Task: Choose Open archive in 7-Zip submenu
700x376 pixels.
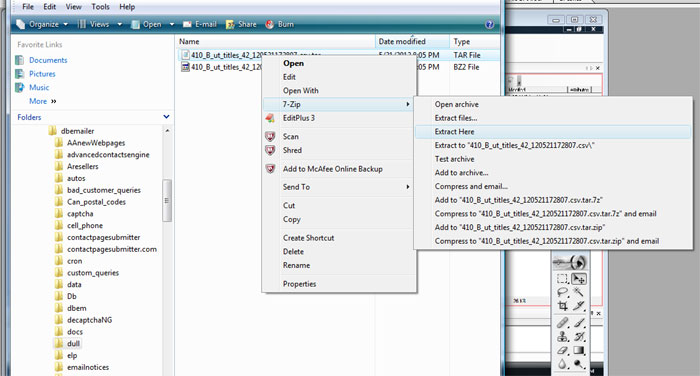Action: click(553, 104)
